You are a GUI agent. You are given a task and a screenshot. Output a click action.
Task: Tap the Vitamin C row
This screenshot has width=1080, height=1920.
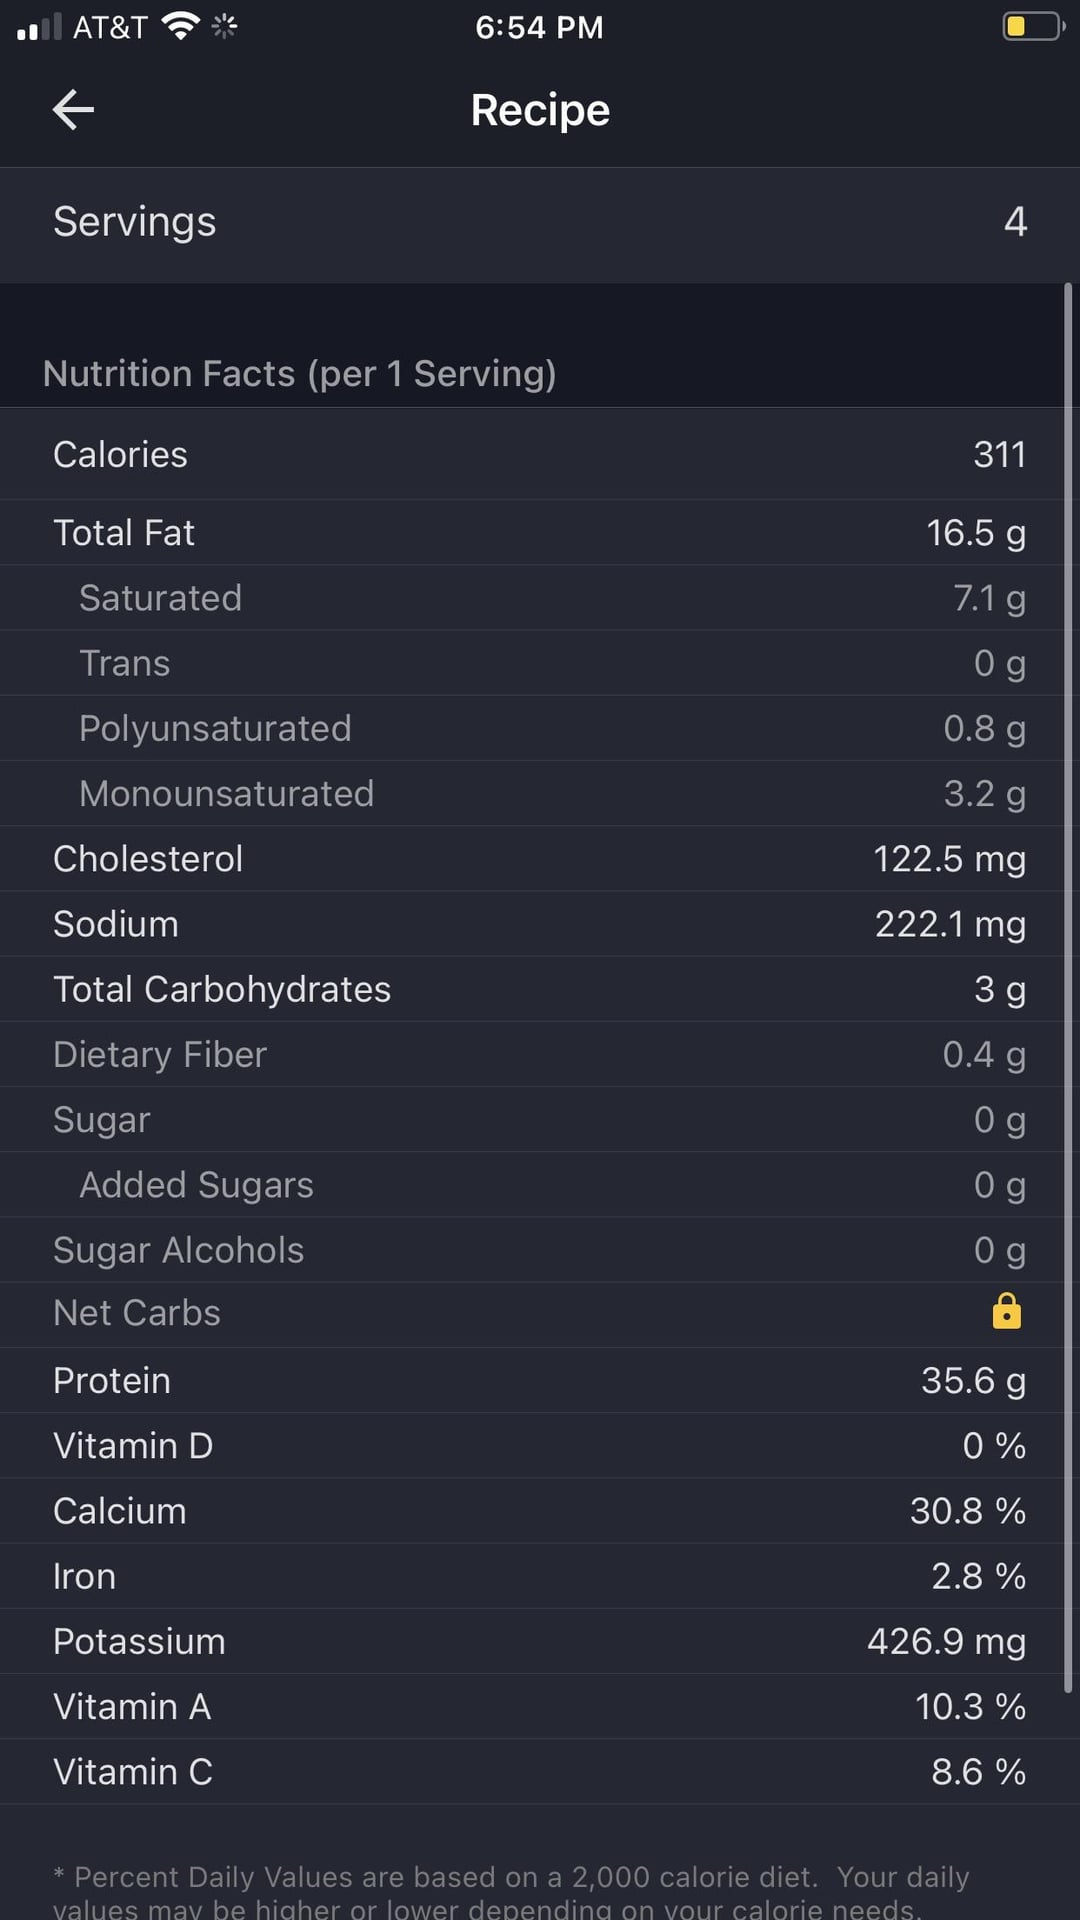532,1772
